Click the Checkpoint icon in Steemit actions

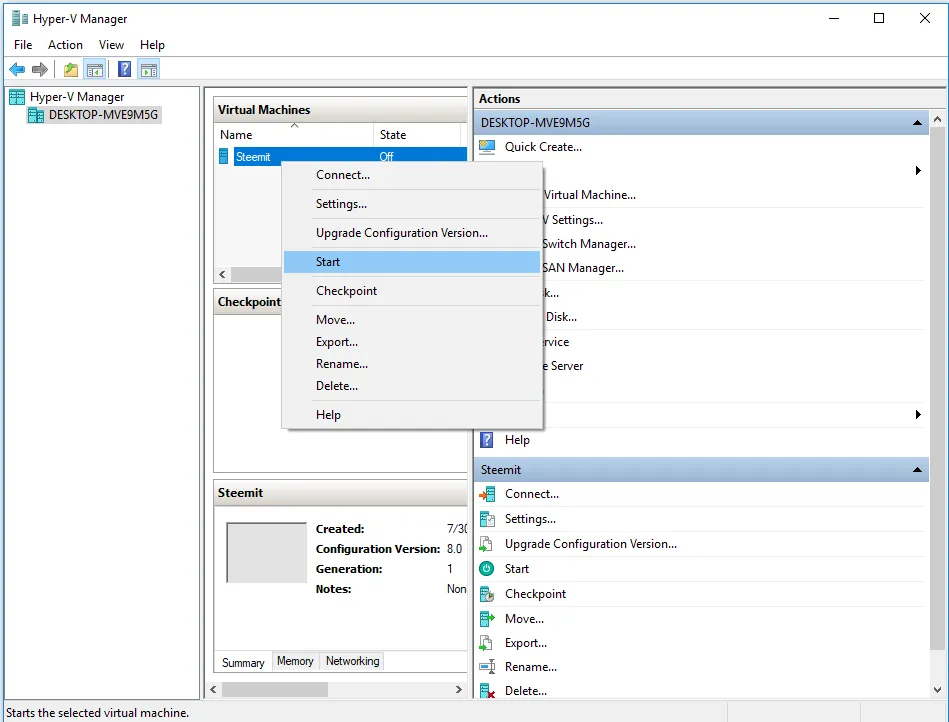click(487, 594)
